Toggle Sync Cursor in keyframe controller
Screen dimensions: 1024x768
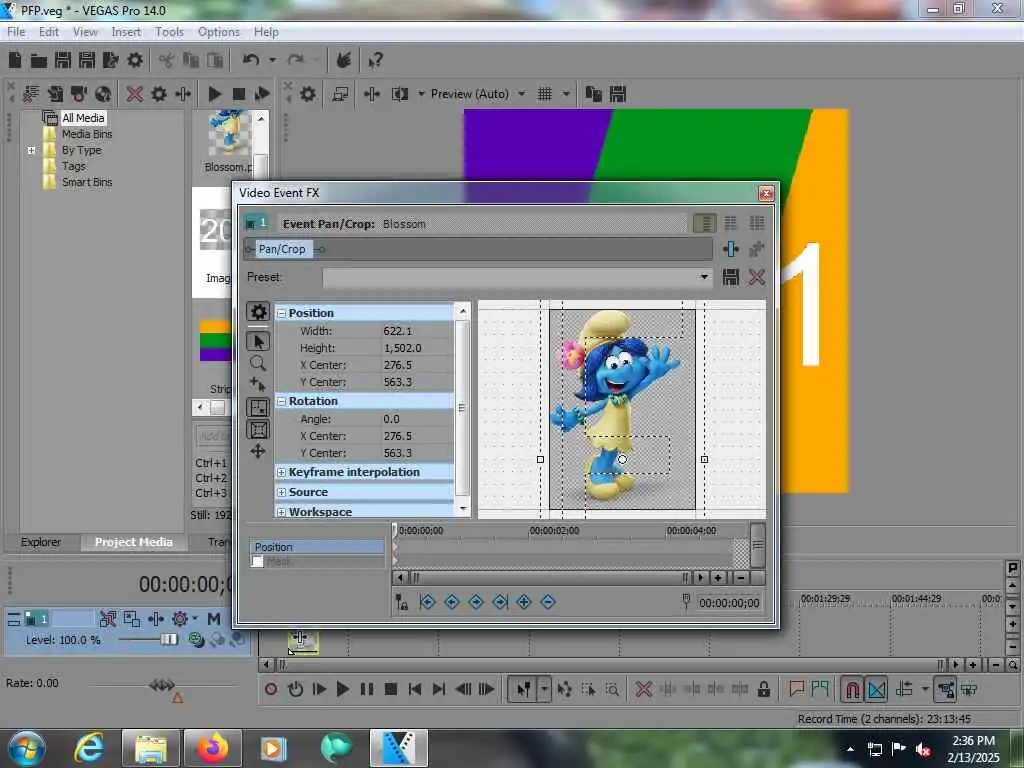point(402,602)
